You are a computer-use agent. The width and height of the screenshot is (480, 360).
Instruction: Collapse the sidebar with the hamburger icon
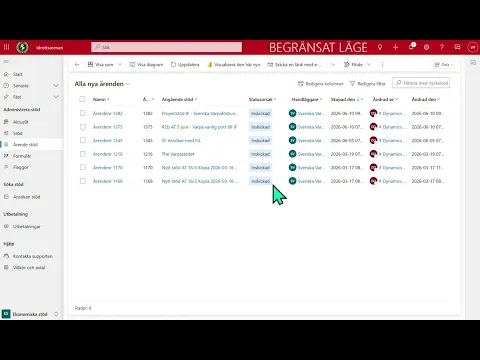coord(6,62)
